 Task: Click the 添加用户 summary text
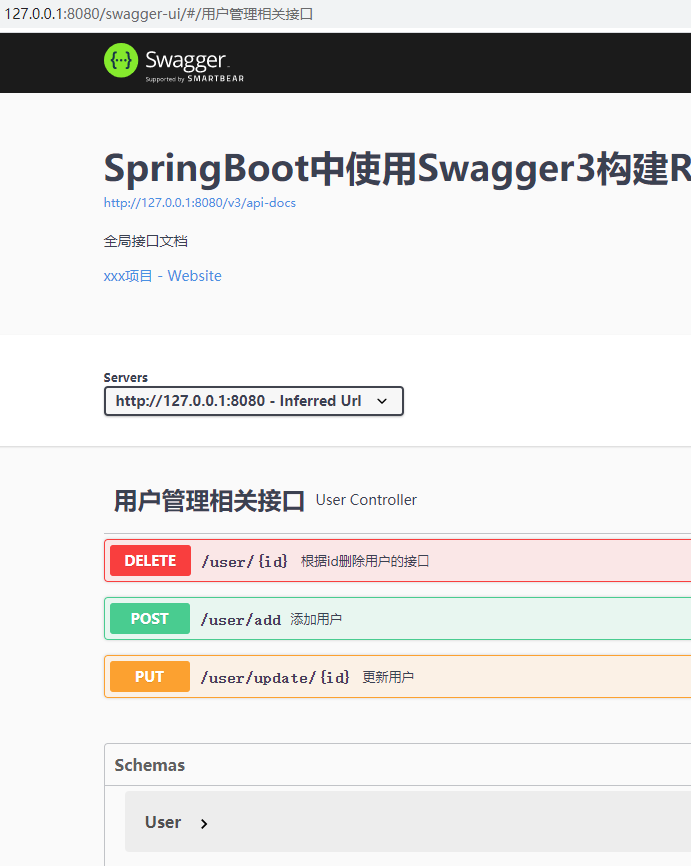316,619
